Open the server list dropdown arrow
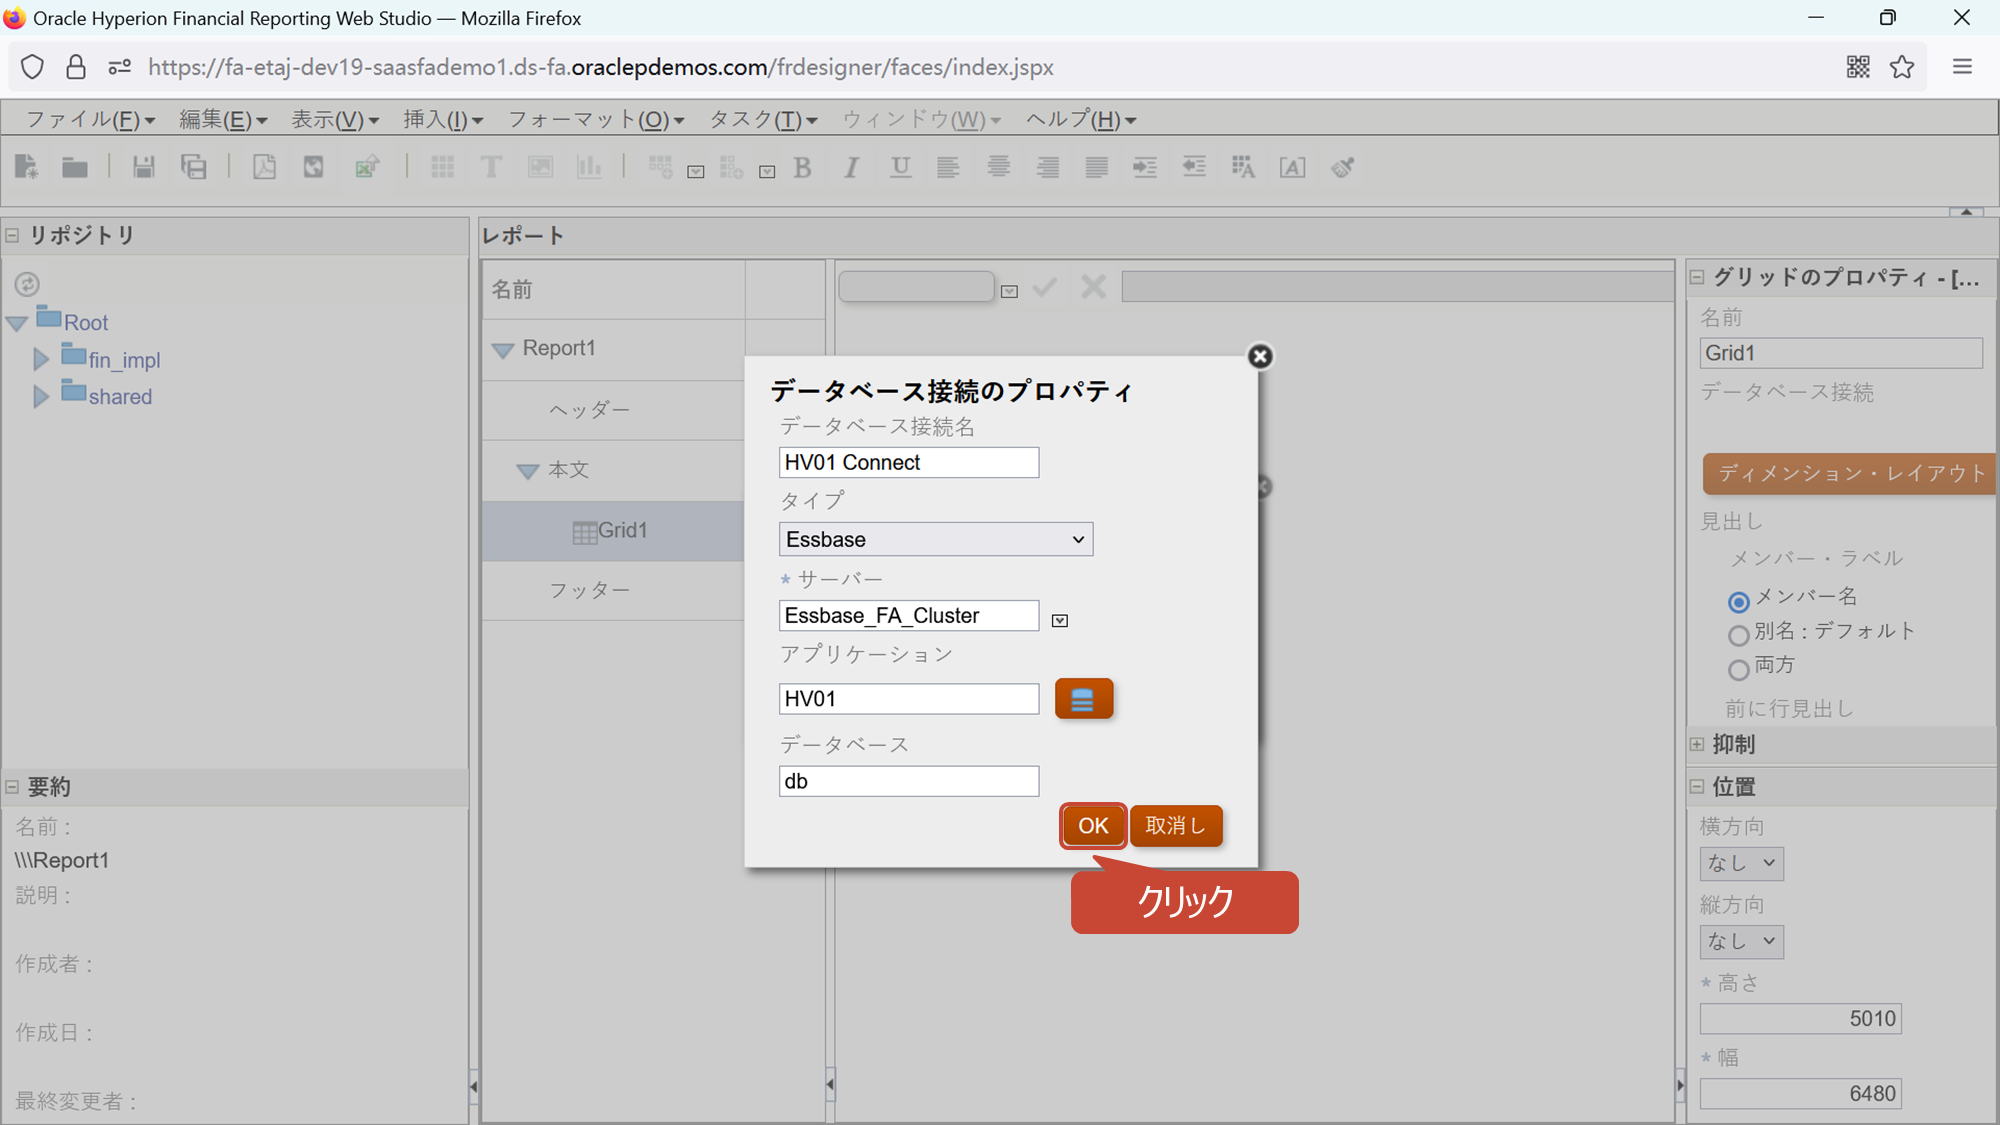This screenshot has width=2000, height=1125. tap(1060, 620)
